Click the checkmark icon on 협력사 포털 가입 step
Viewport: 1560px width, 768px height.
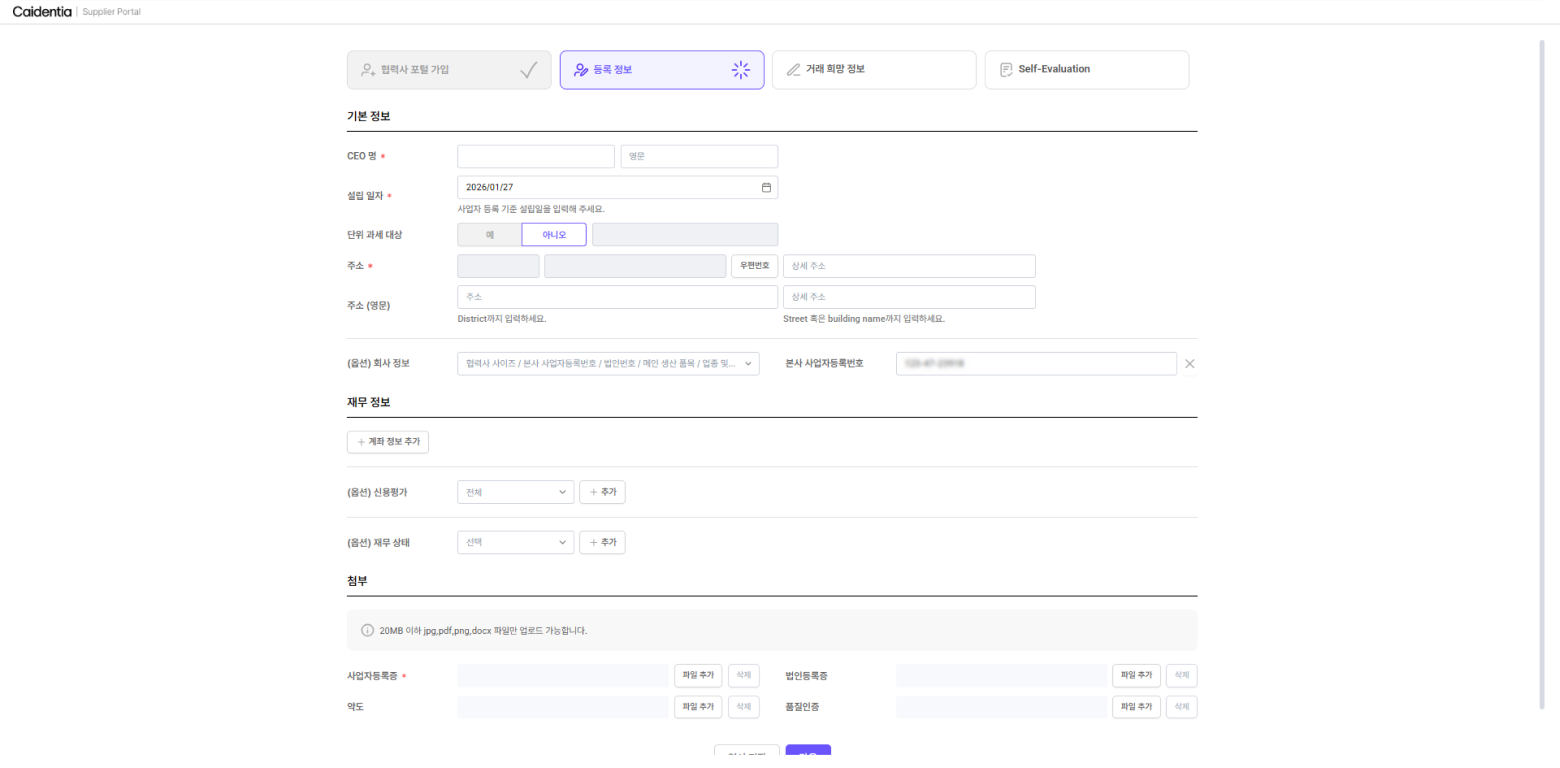(x=529, y=70)
